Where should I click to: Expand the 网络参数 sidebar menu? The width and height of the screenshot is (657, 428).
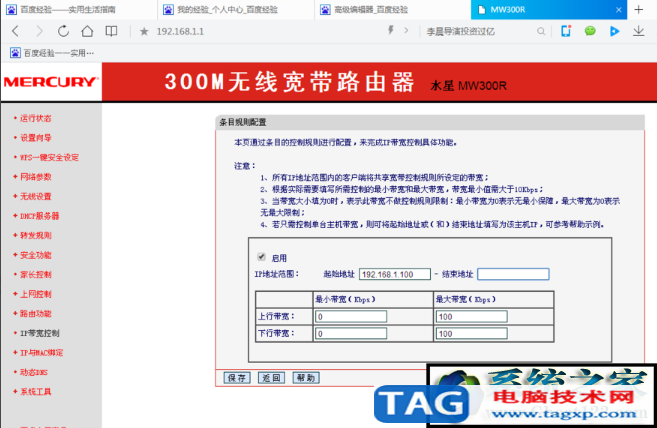click(36, 176)
